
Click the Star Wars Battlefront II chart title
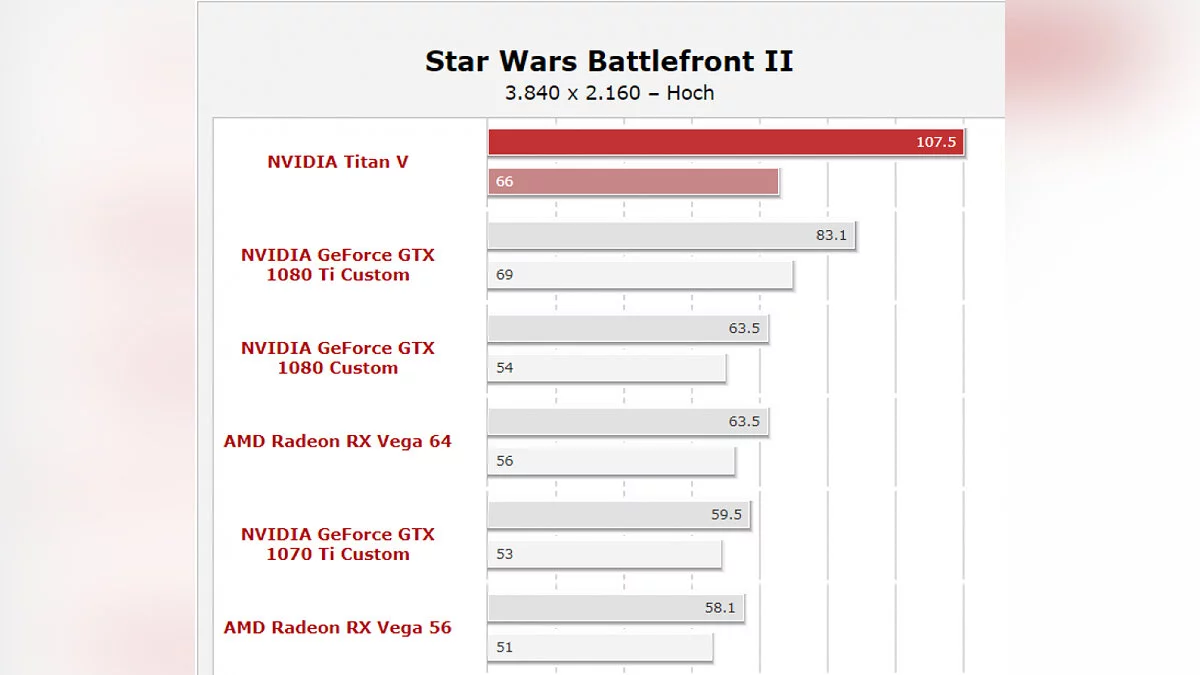tap(609, 61)
